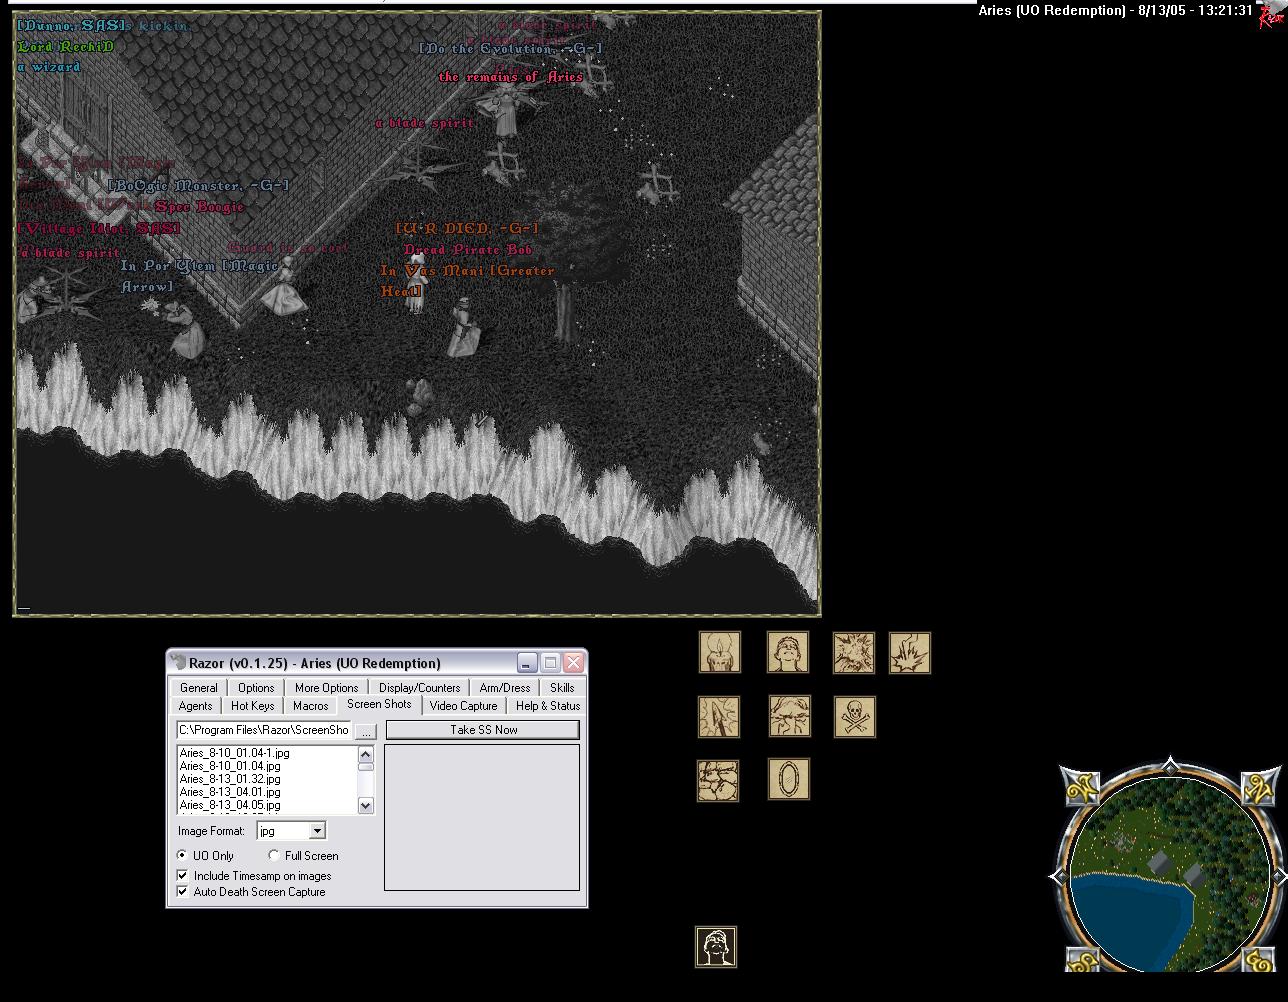1288x1002 pixels.
Task: Click the browse folder ellipsis button
Action: point(366,731)
